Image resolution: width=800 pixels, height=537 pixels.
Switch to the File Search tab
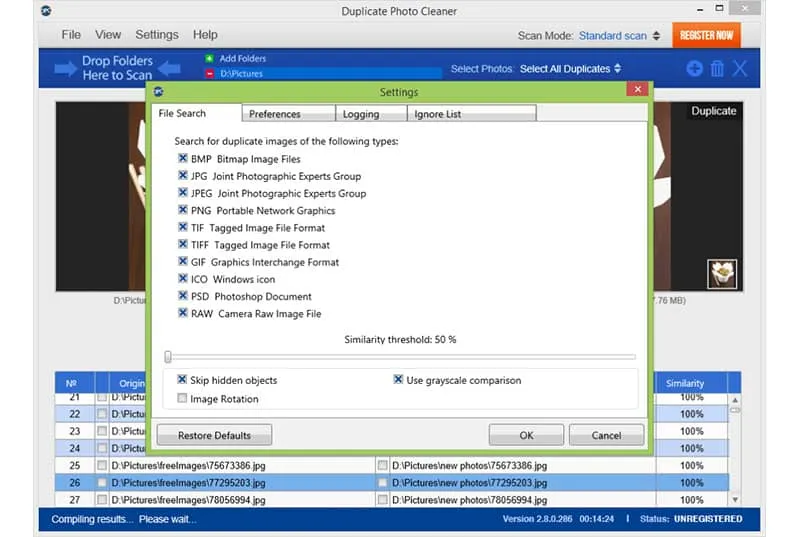coord(196,113)
